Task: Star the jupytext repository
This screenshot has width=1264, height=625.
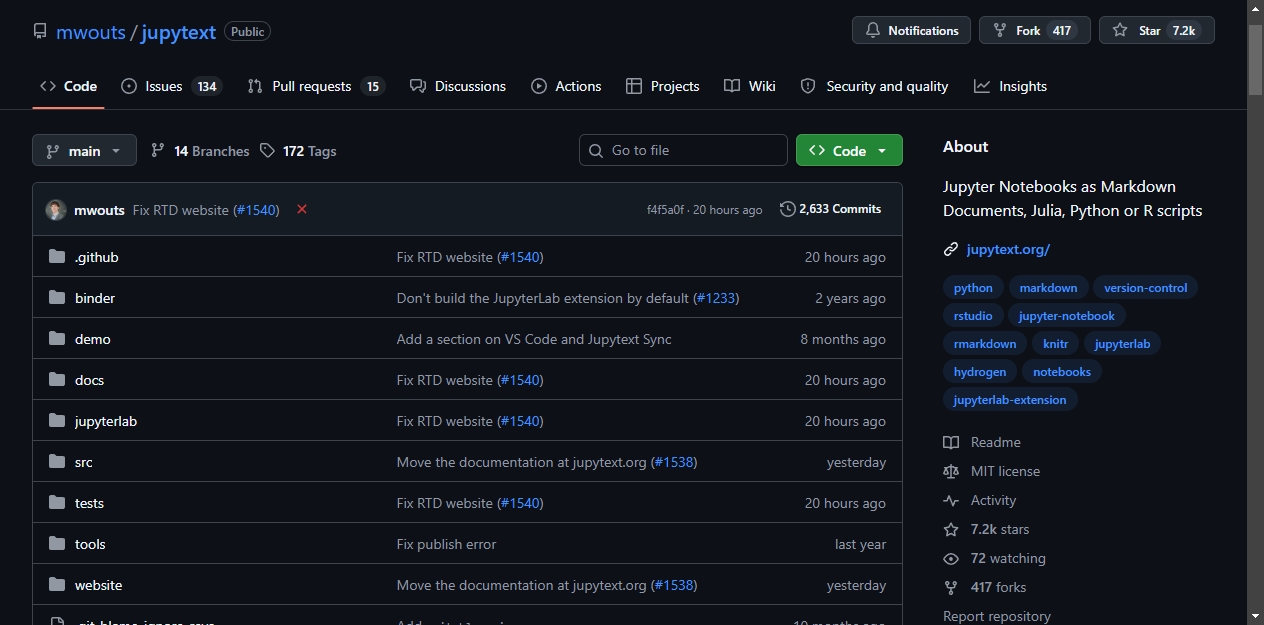Action: click(x=1156, y=30)
